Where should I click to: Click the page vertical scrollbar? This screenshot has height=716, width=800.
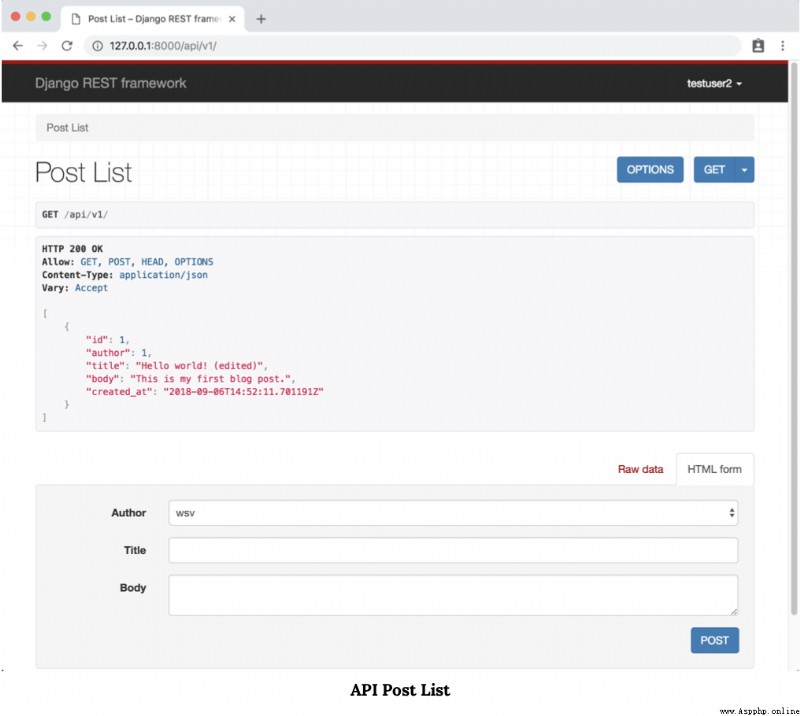[x=794, y=338]
